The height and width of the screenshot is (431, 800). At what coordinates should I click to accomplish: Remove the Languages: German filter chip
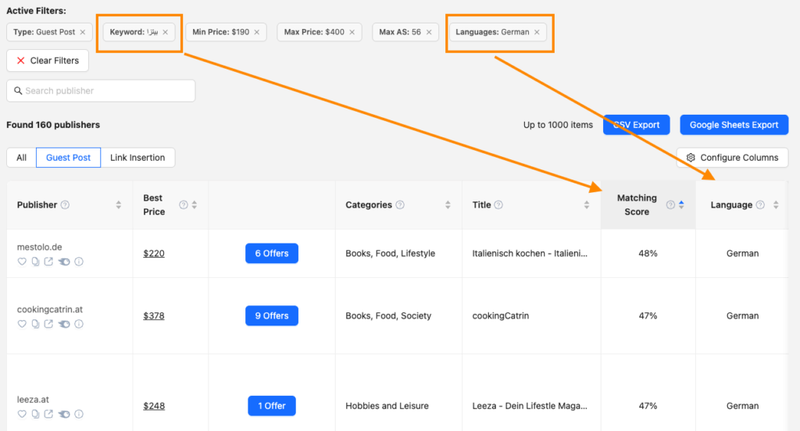pos(537,32)
